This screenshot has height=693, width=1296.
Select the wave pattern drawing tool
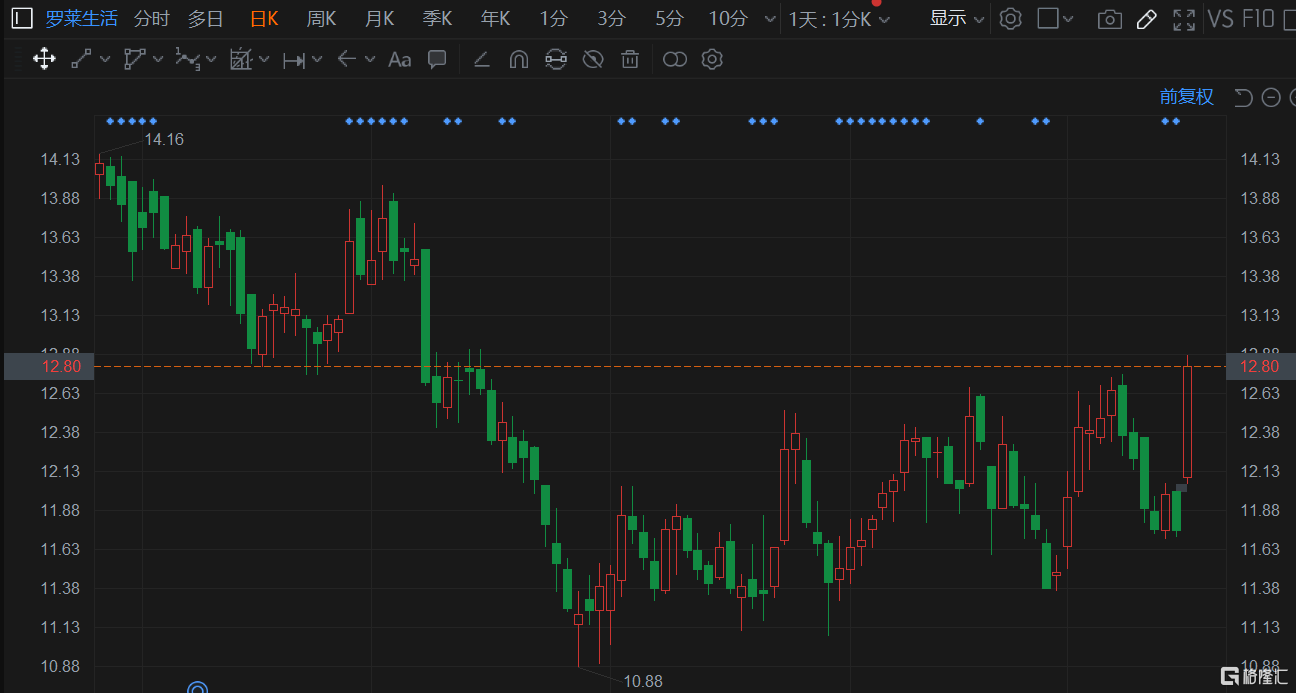pyautogui.click(x=187, y=59)
